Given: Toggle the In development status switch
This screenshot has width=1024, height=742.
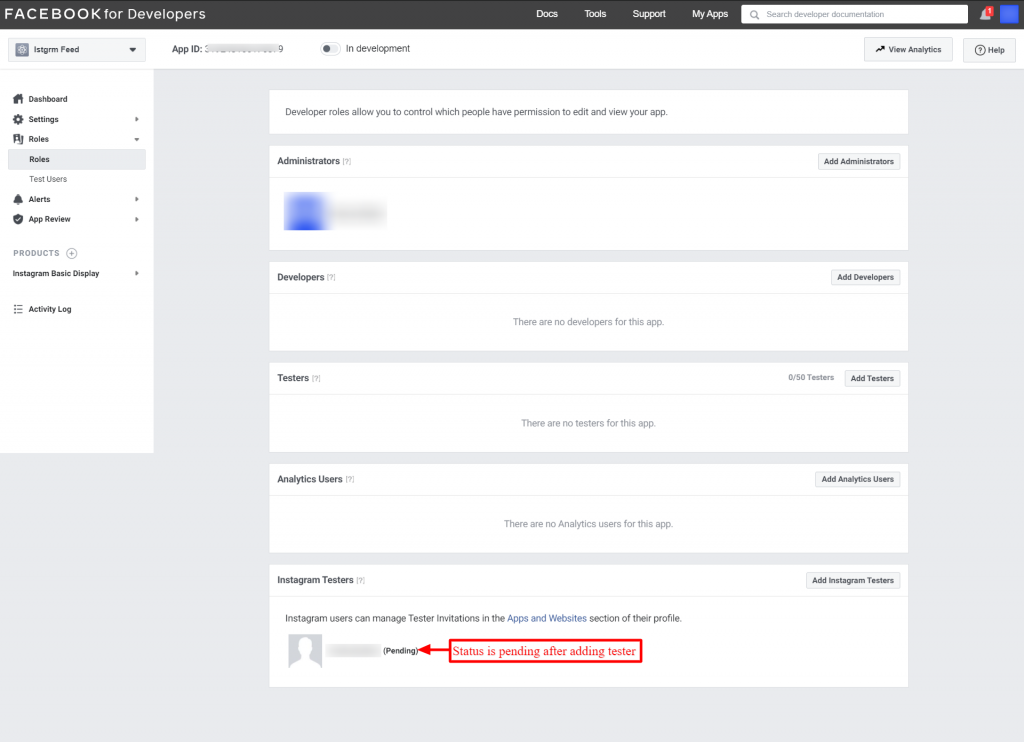Looking at the screenshot, I should 330,49.
